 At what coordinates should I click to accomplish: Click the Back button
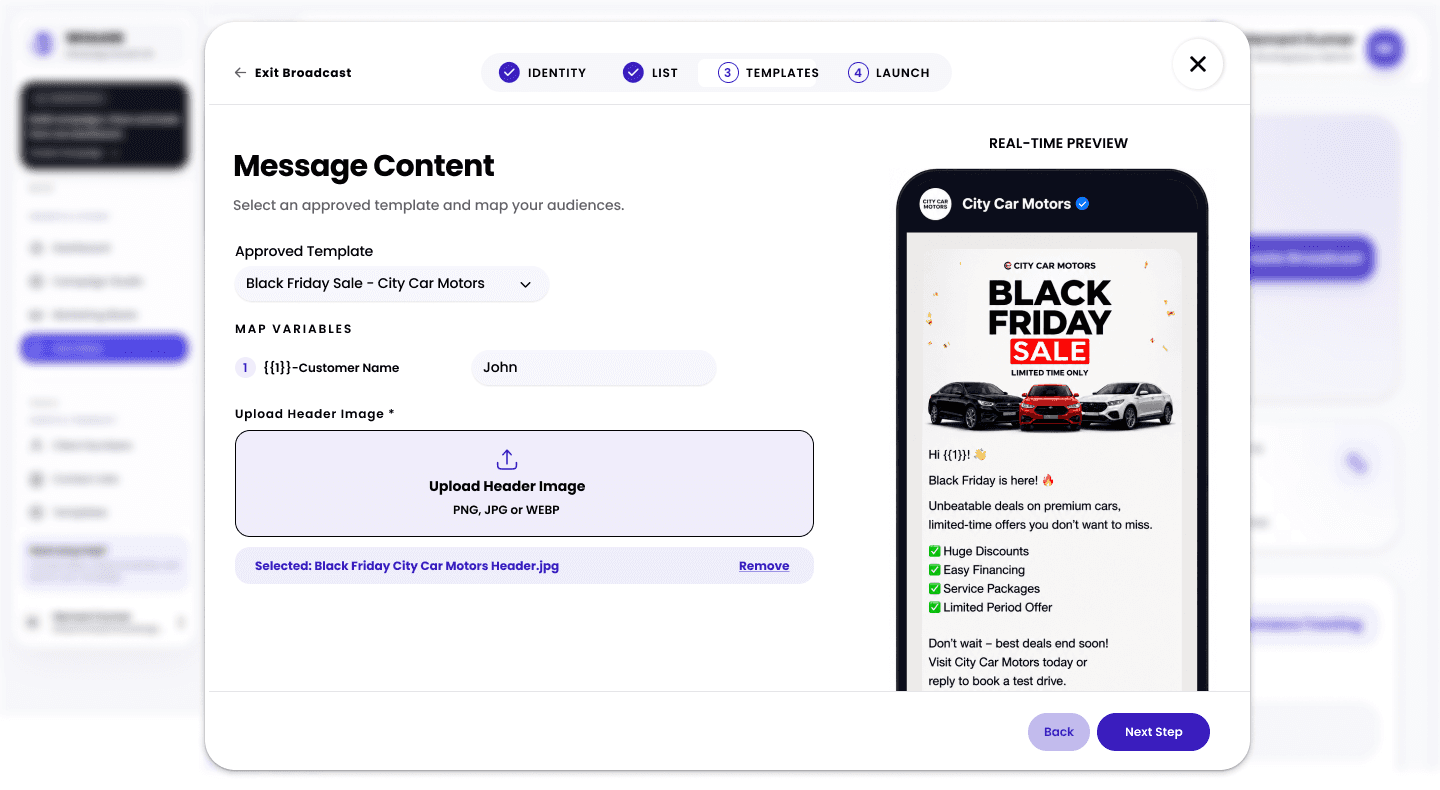tap(1059, 732)
